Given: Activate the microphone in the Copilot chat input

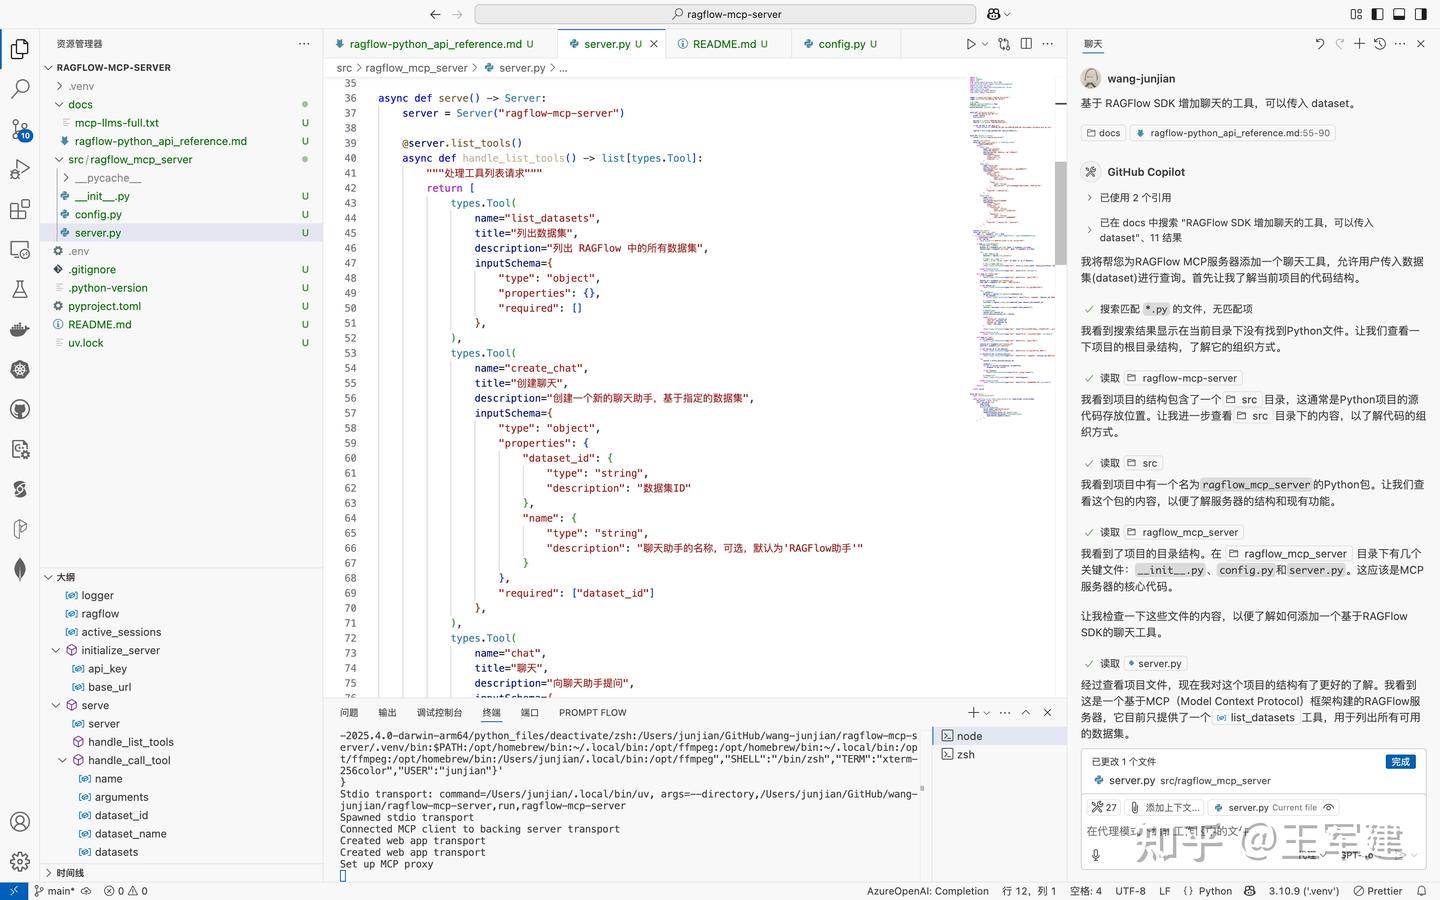Looking at the screenshot, I should [x=1096, y=856].
